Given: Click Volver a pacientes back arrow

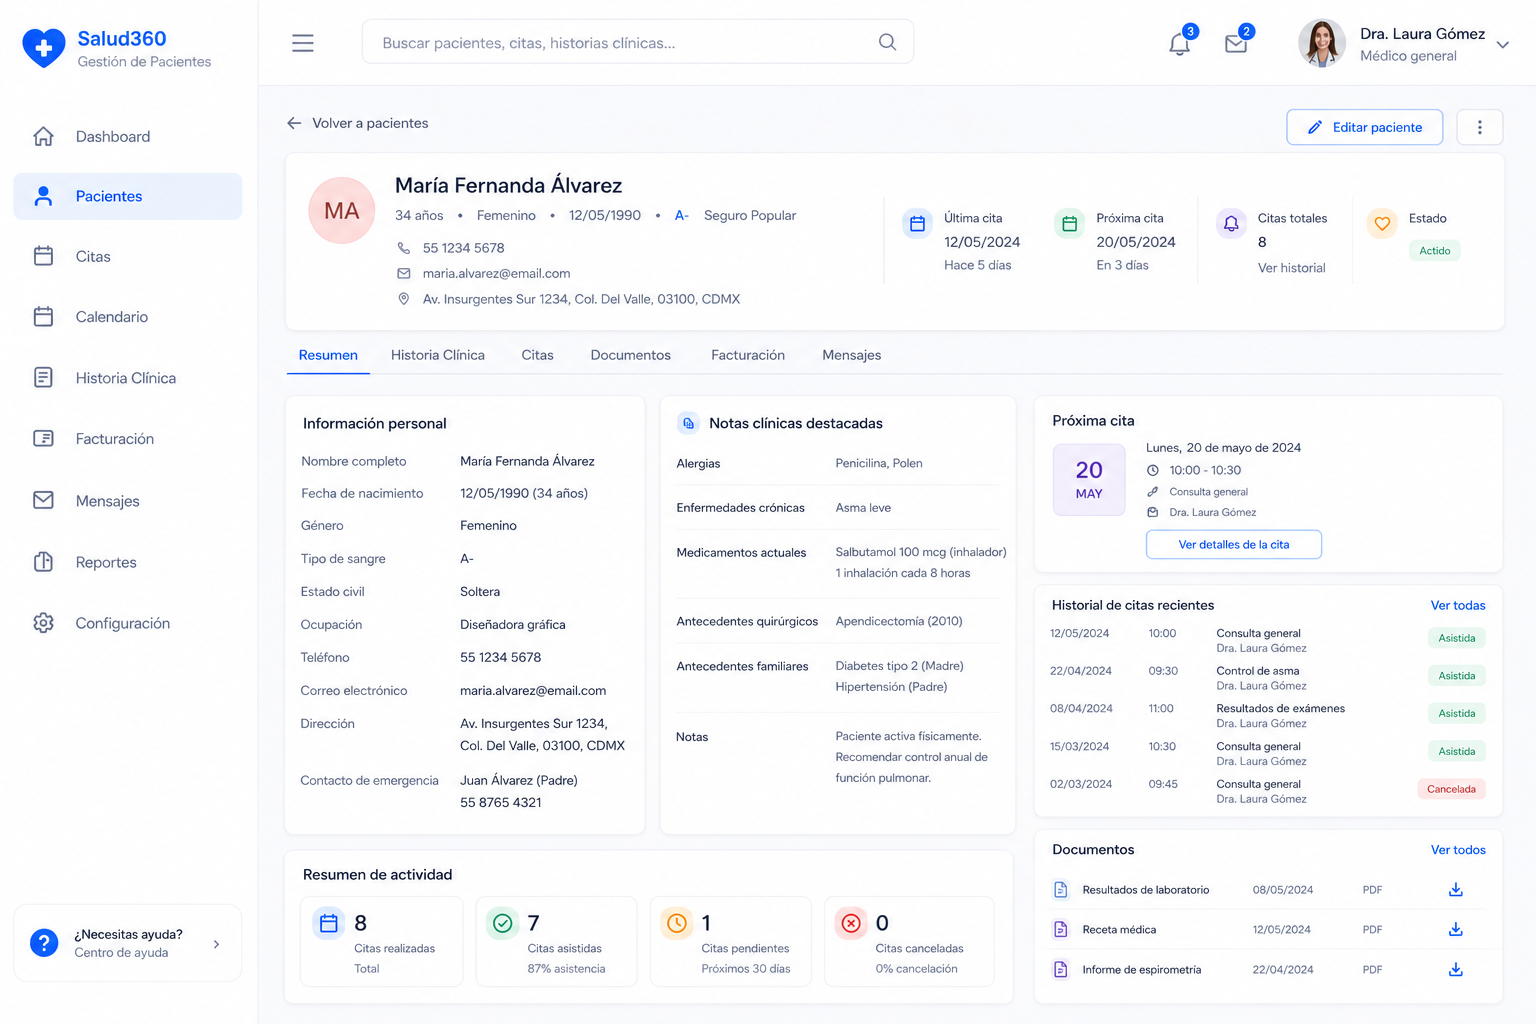Looking at the screenshot, I should click(294, 123).
